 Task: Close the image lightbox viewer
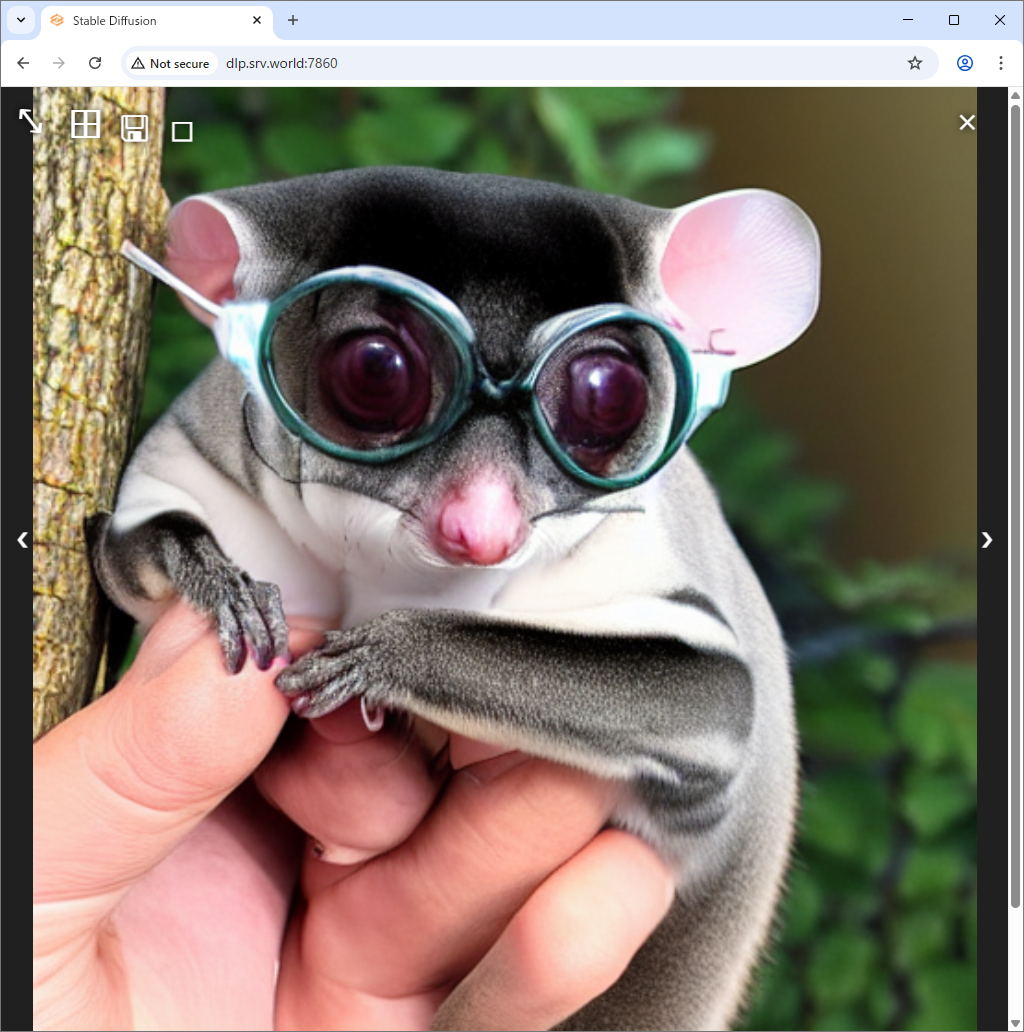coord(967,122)
